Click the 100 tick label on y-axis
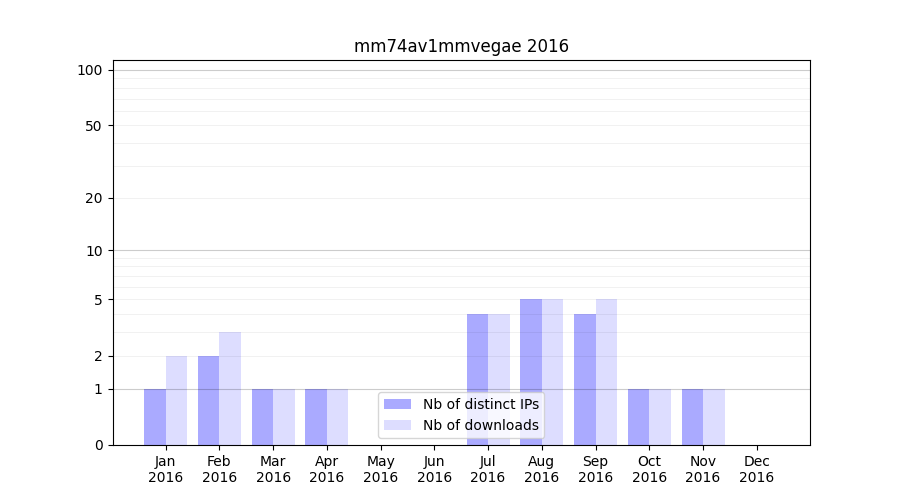The width and height of the screenshot is (900, 500). [x=90, y=70]
